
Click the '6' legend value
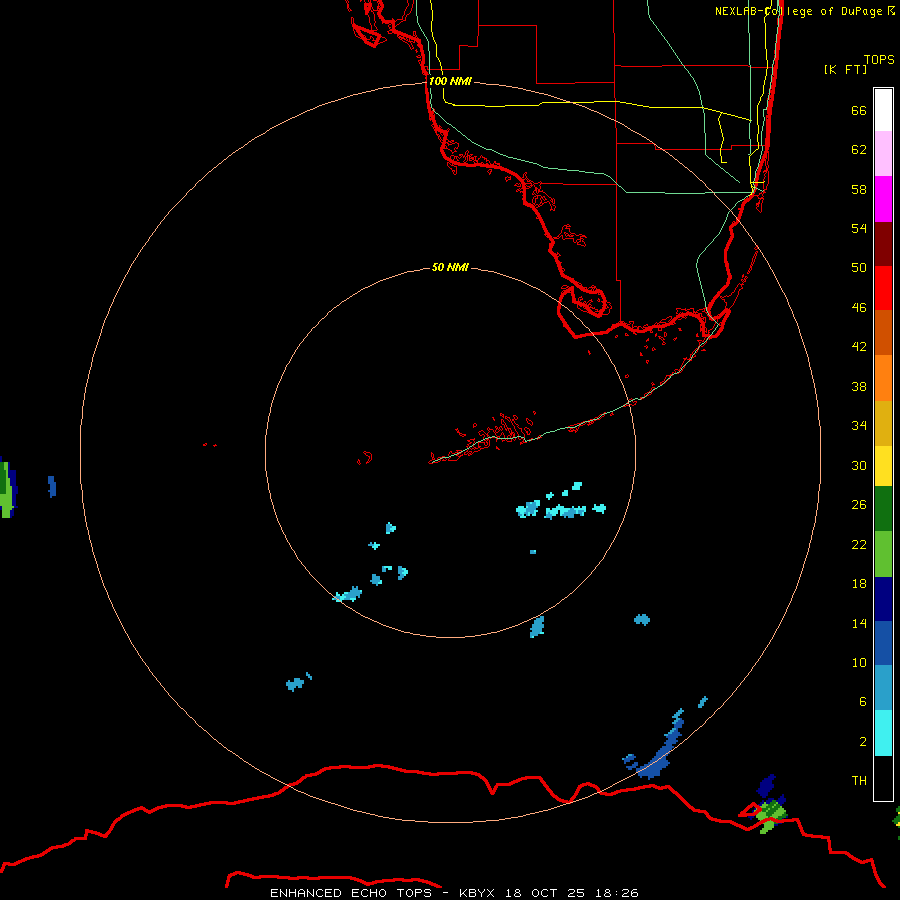pos(863,701)
